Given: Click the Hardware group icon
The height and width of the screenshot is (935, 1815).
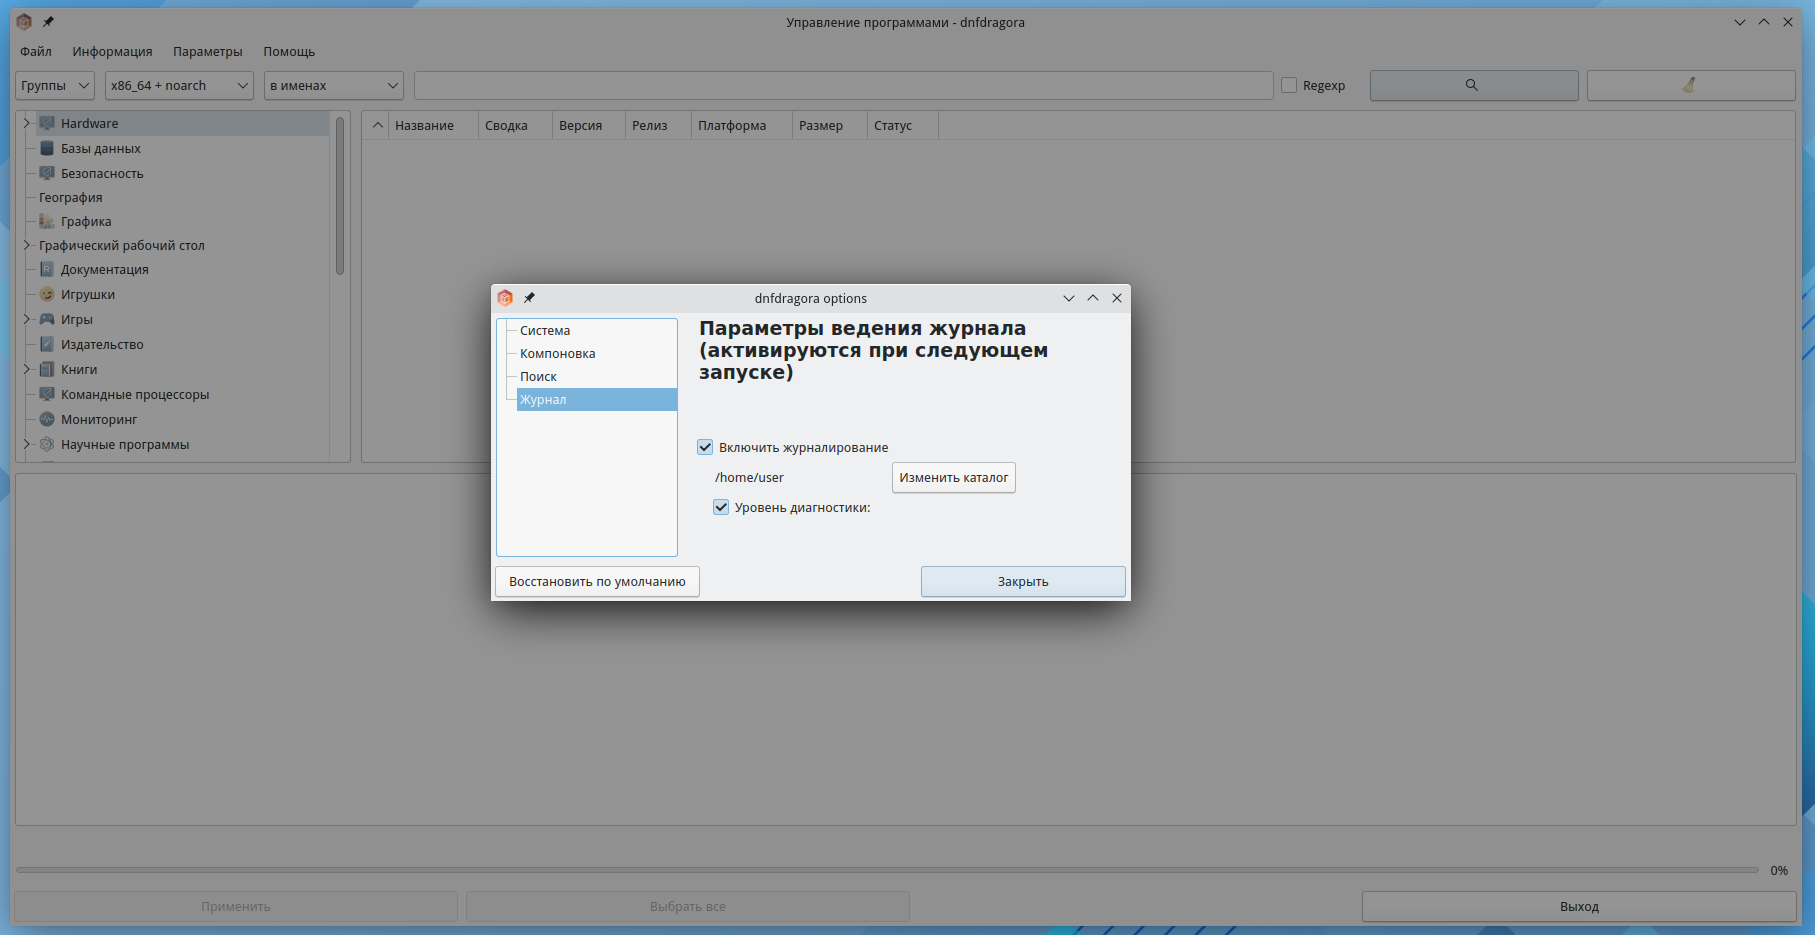Looking at the screenshot, I should point(47,123).
